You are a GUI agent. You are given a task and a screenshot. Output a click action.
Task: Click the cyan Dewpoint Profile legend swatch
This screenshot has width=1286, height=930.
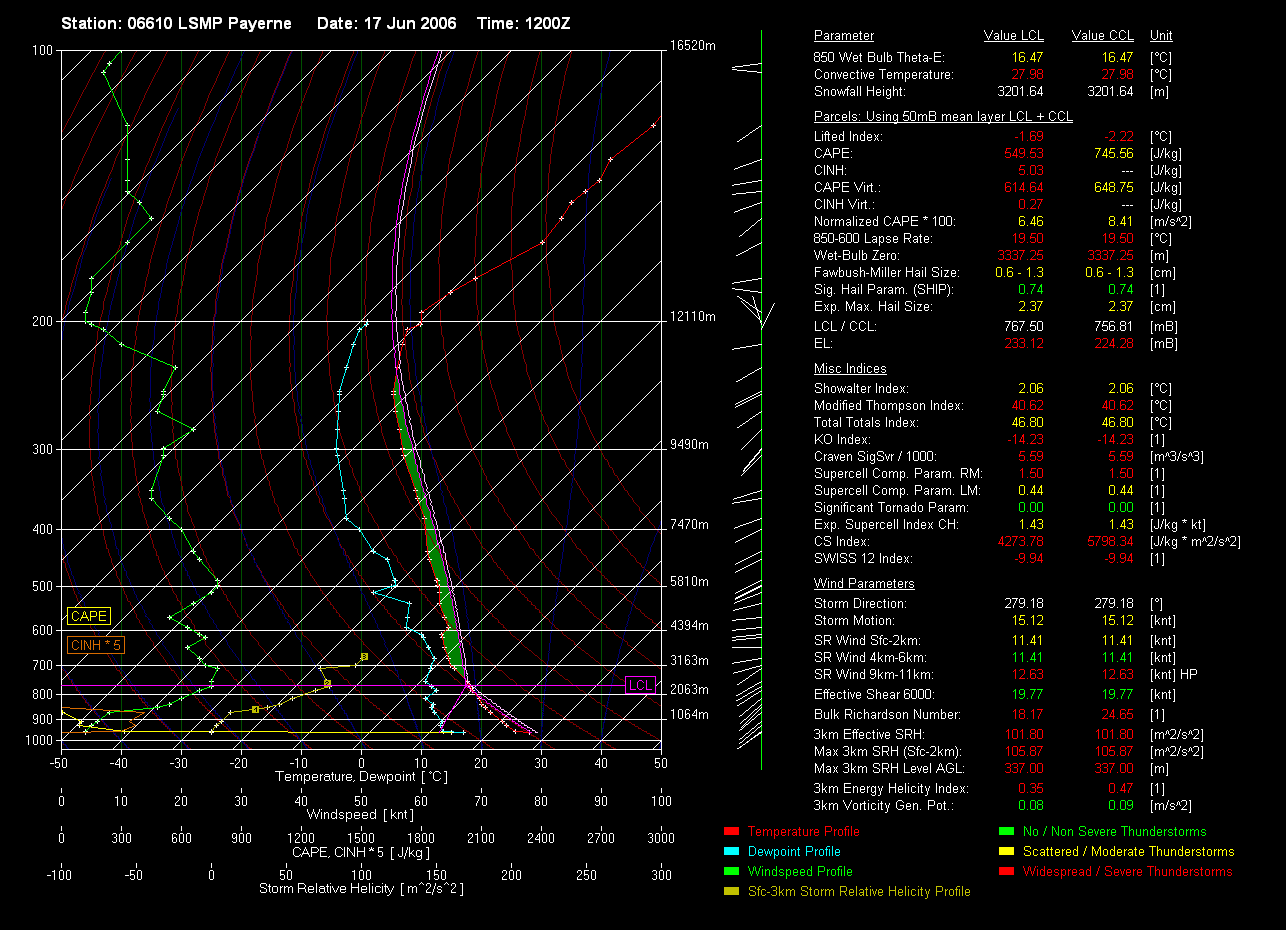point(730,852)
